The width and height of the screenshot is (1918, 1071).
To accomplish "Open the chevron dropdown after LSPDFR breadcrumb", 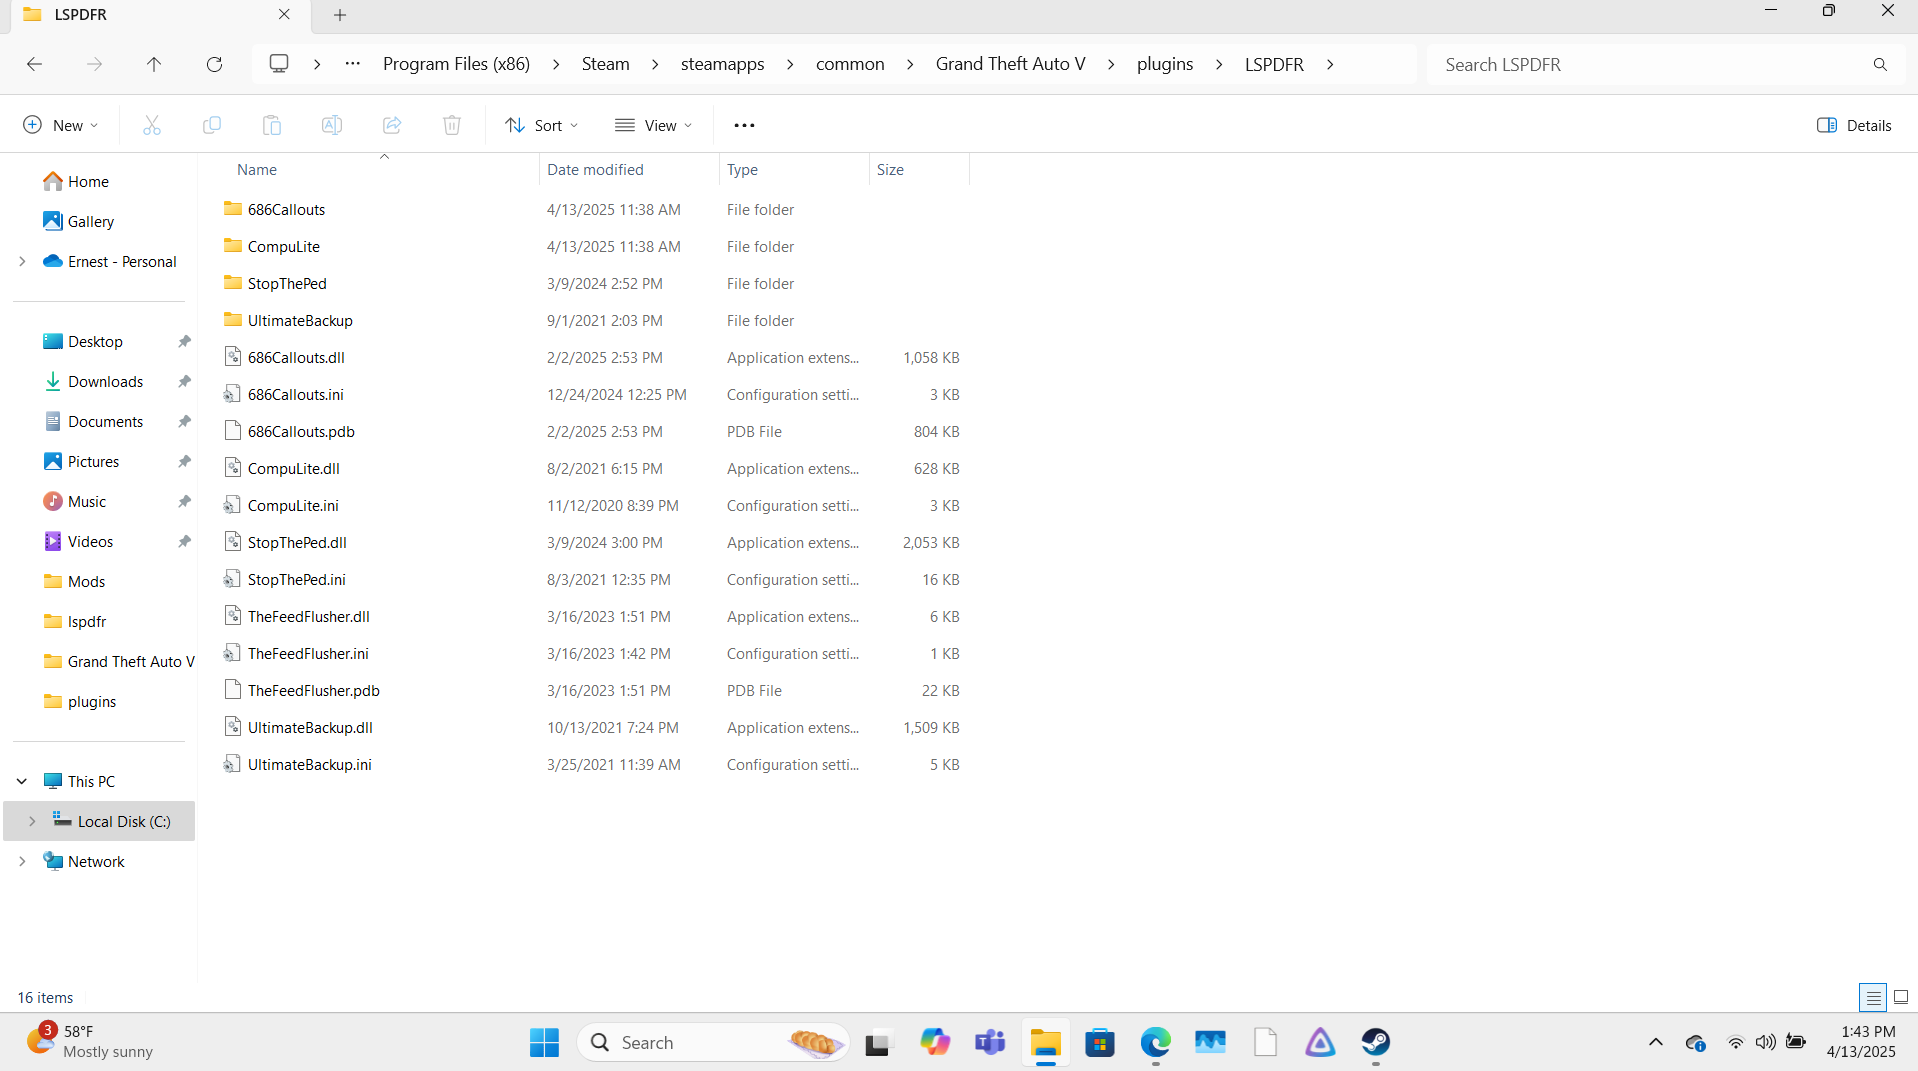I will click(1330, 64).
